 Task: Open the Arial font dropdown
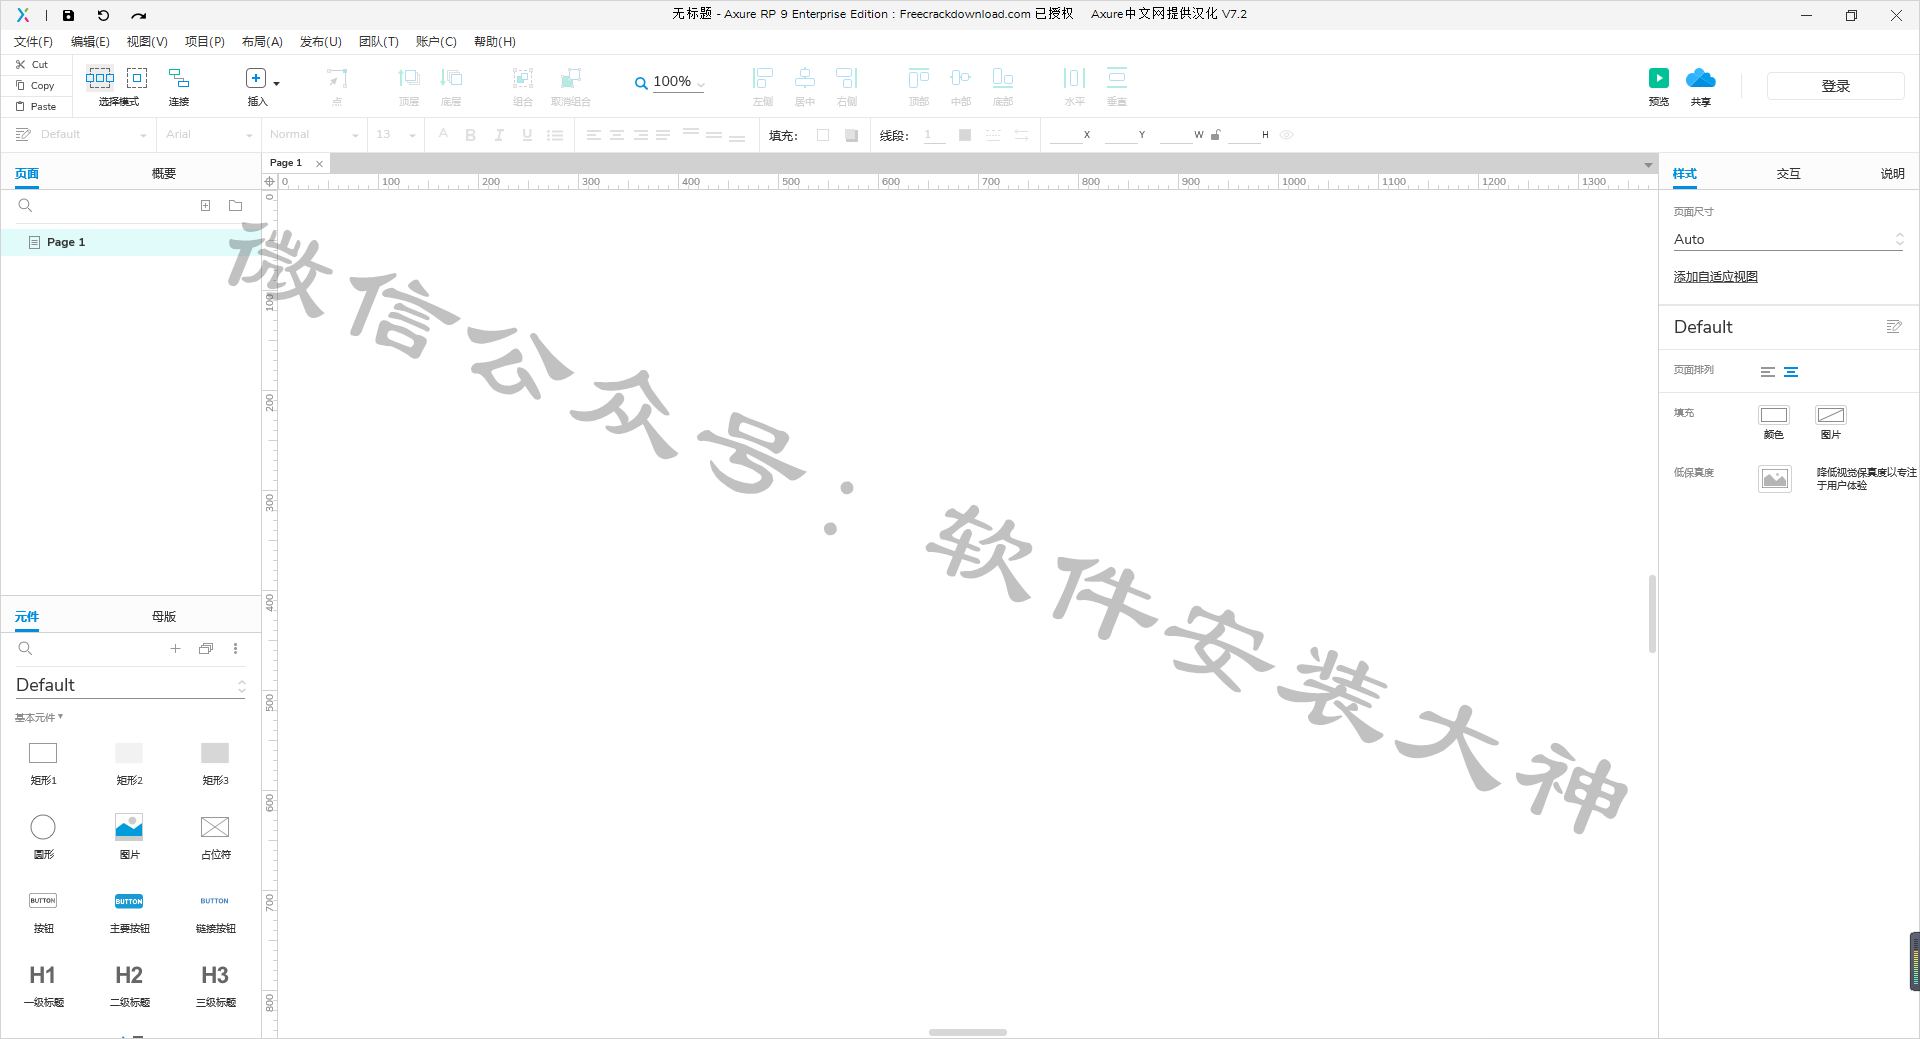(x=209, y=134)
